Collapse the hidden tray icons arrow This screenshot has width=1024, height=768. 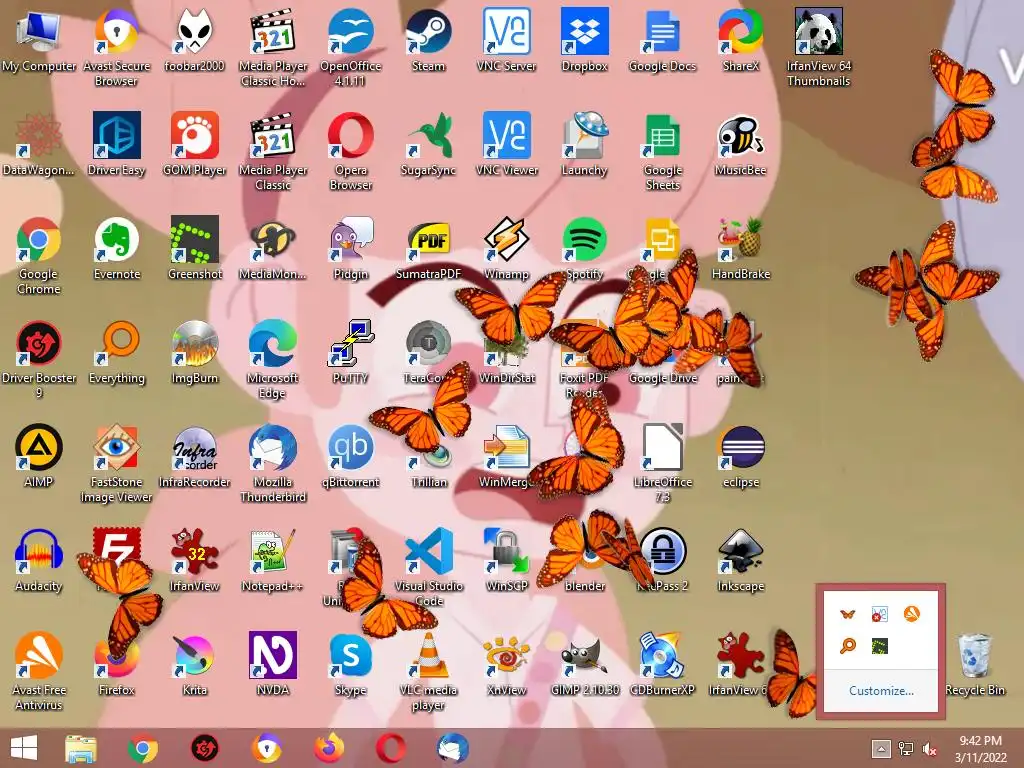point(880,748)
